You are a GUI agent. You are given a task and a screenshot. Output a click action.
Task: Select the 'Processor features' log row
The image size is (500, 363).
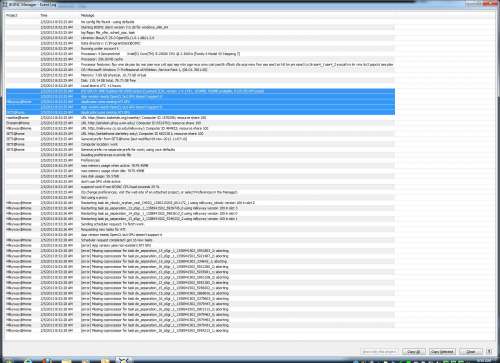200,64
